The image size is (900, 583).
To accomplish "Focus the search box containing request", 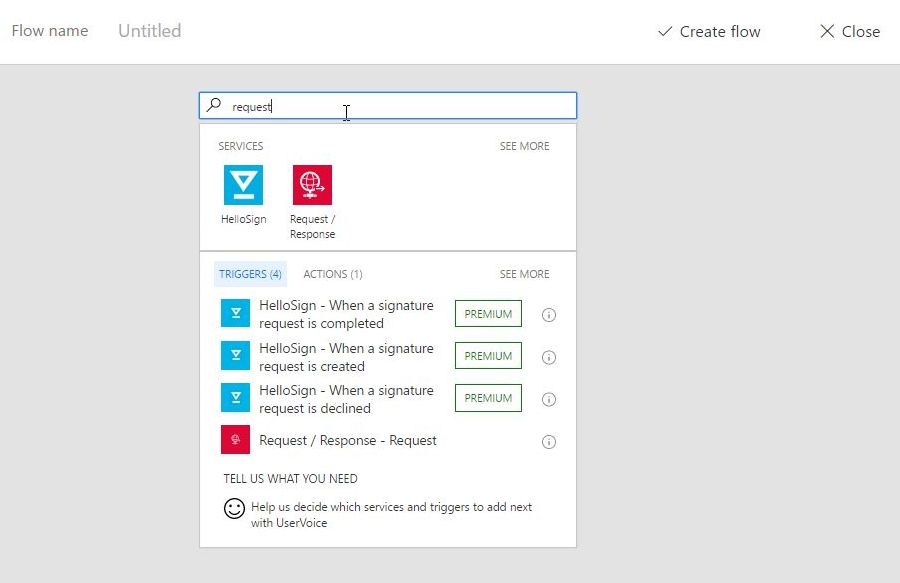I will pos(400,106).
